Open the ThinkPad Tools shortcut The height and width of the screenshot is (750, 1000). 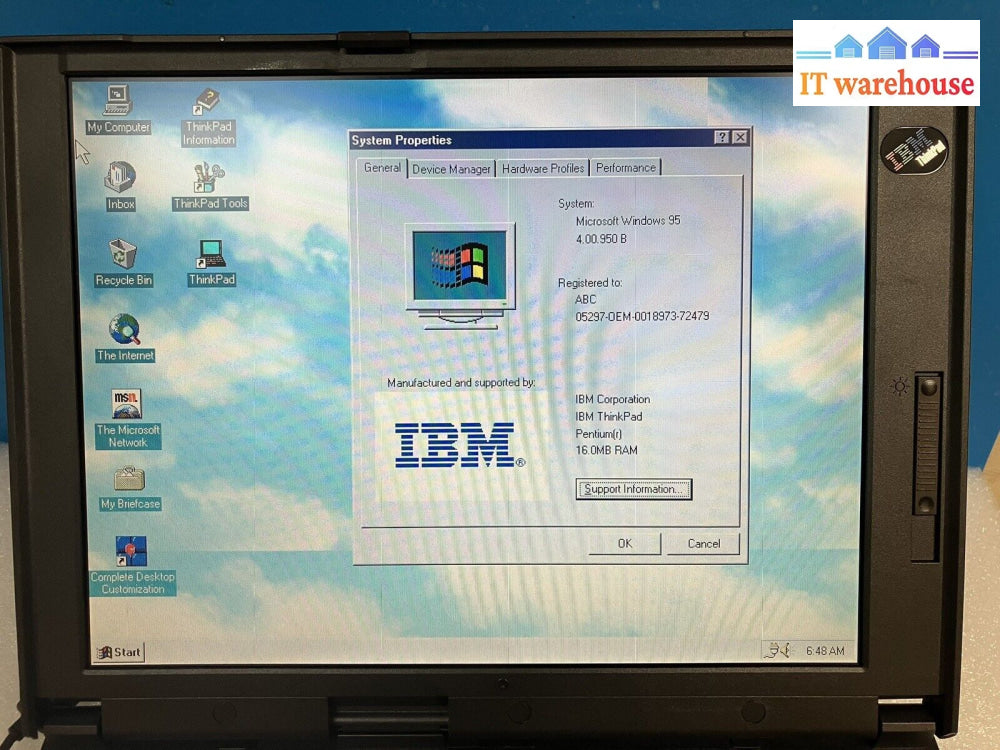point(209,179)
